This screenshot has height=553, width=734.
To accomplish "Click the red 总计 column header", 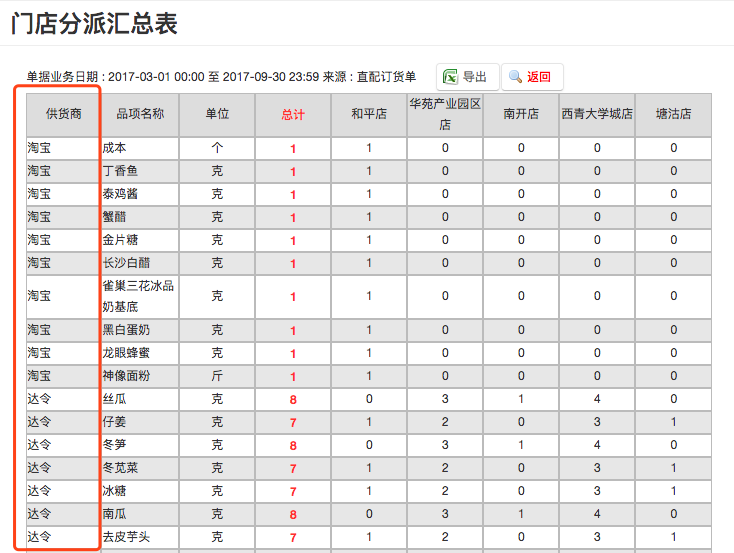I will tap(293, 115).
